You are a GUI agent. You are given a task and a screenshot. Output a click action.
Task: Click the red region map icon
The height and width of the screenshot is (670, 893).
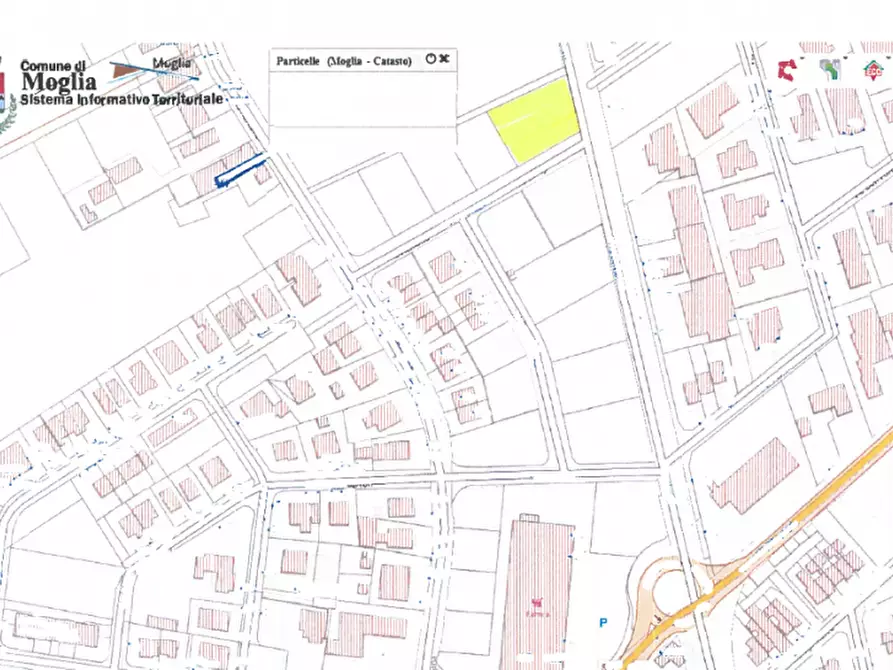click(x=787, y=69)
